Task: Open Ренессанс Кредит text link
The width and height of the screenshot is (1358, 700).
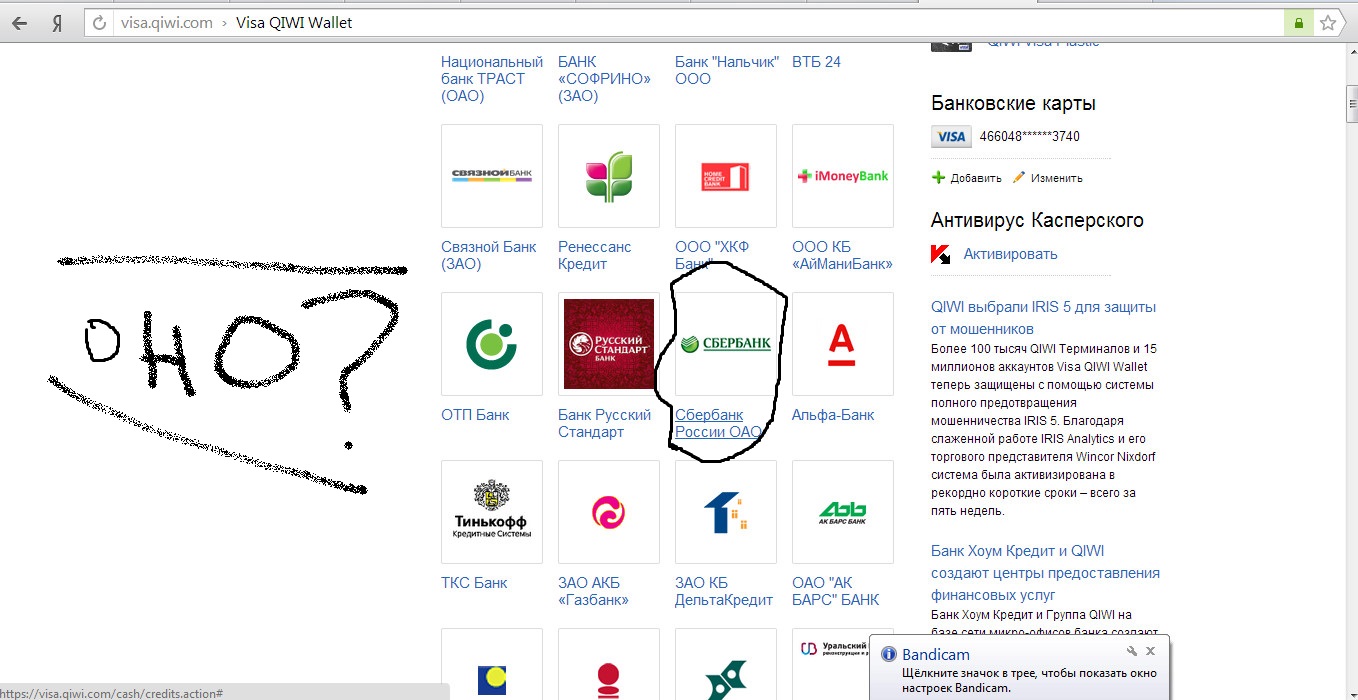Action: [595, 256]
